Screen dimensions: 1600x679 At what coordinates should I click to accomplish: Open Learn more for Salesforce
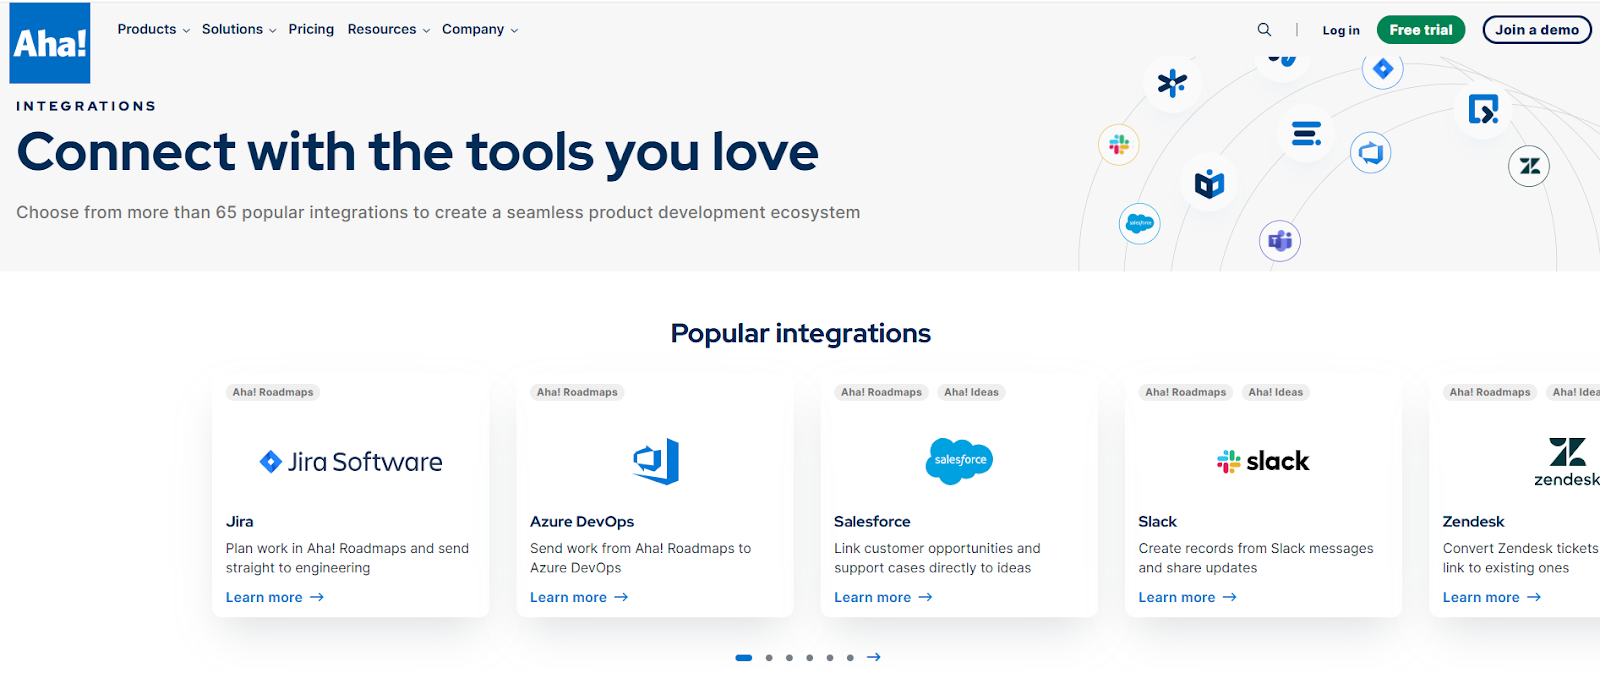(883, 597)
